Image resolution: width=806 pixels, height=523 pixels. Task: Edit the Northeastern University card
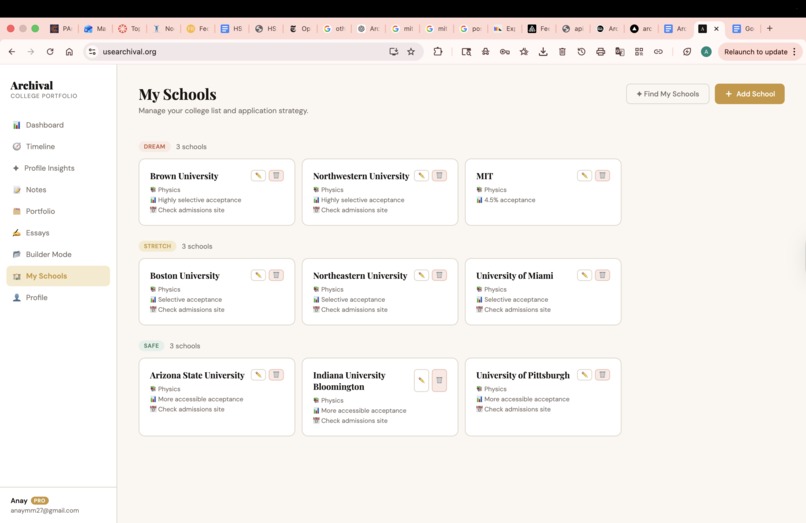coord(422,275)
